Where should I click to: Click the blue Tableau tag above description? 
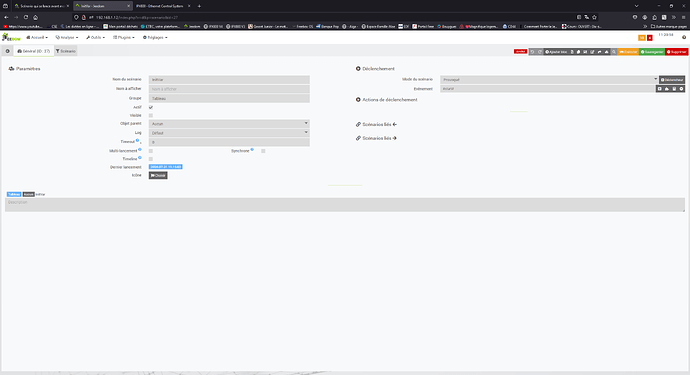14,194
